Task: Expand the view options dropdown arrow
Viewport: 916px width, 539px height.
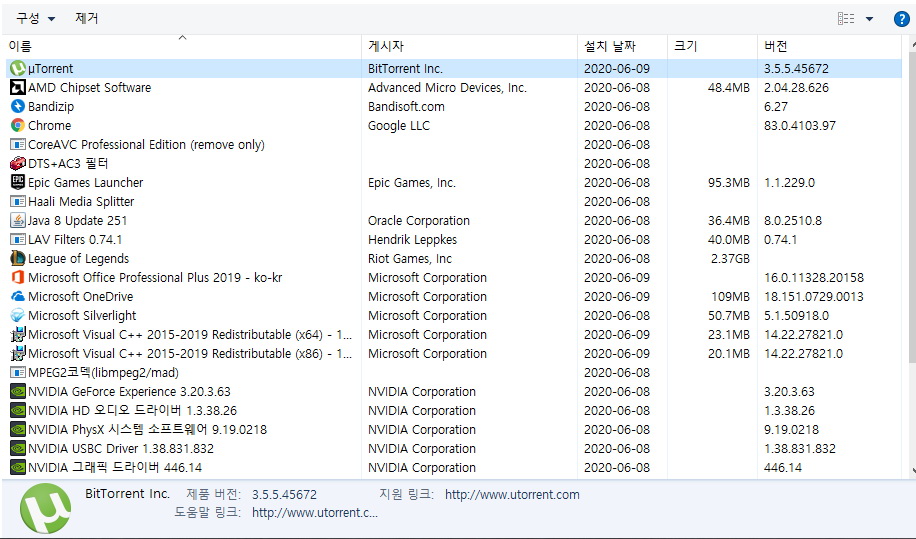Action: [x=869, y=19]
